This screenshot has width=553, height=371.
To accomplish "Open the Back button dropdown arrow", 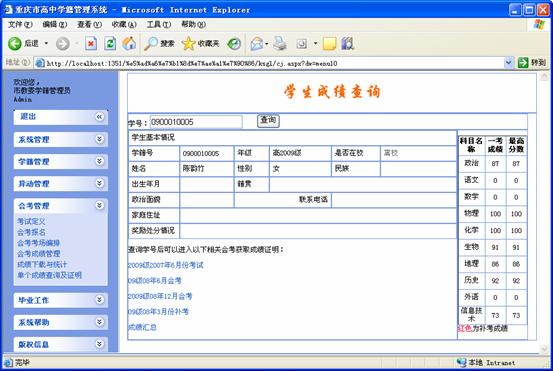I will [46, 44].
